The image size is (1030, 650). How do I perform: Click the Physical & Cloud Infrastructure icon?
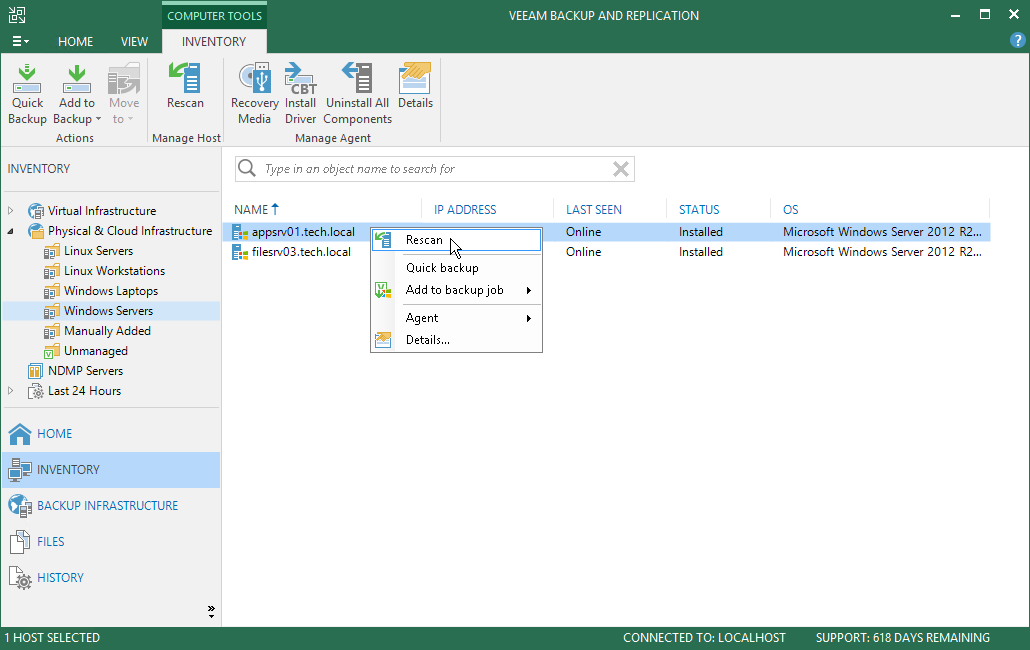(x=35, y=231)
